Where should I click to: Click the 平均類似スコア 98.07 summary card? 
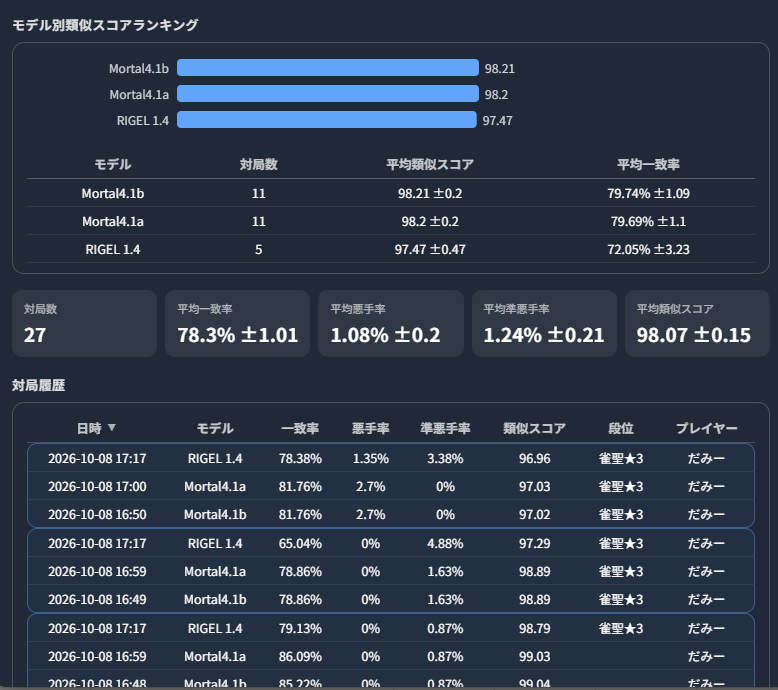pyautogui.click(x=697, y=323)
